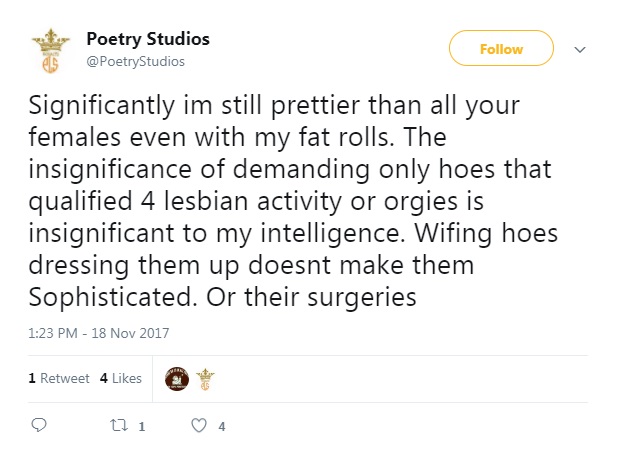
Task: Open the tweet options chevron menu
Action: point(580,50)
